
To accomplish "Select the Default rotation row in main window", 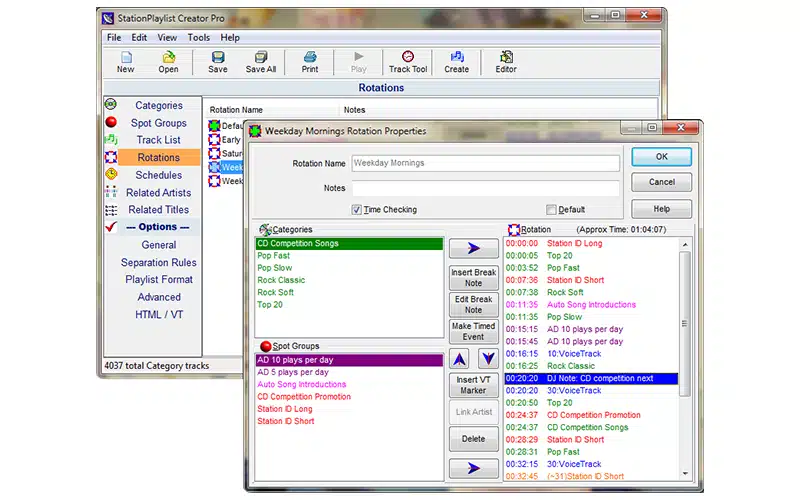I will pyautogui.click(x=226, y=126).
